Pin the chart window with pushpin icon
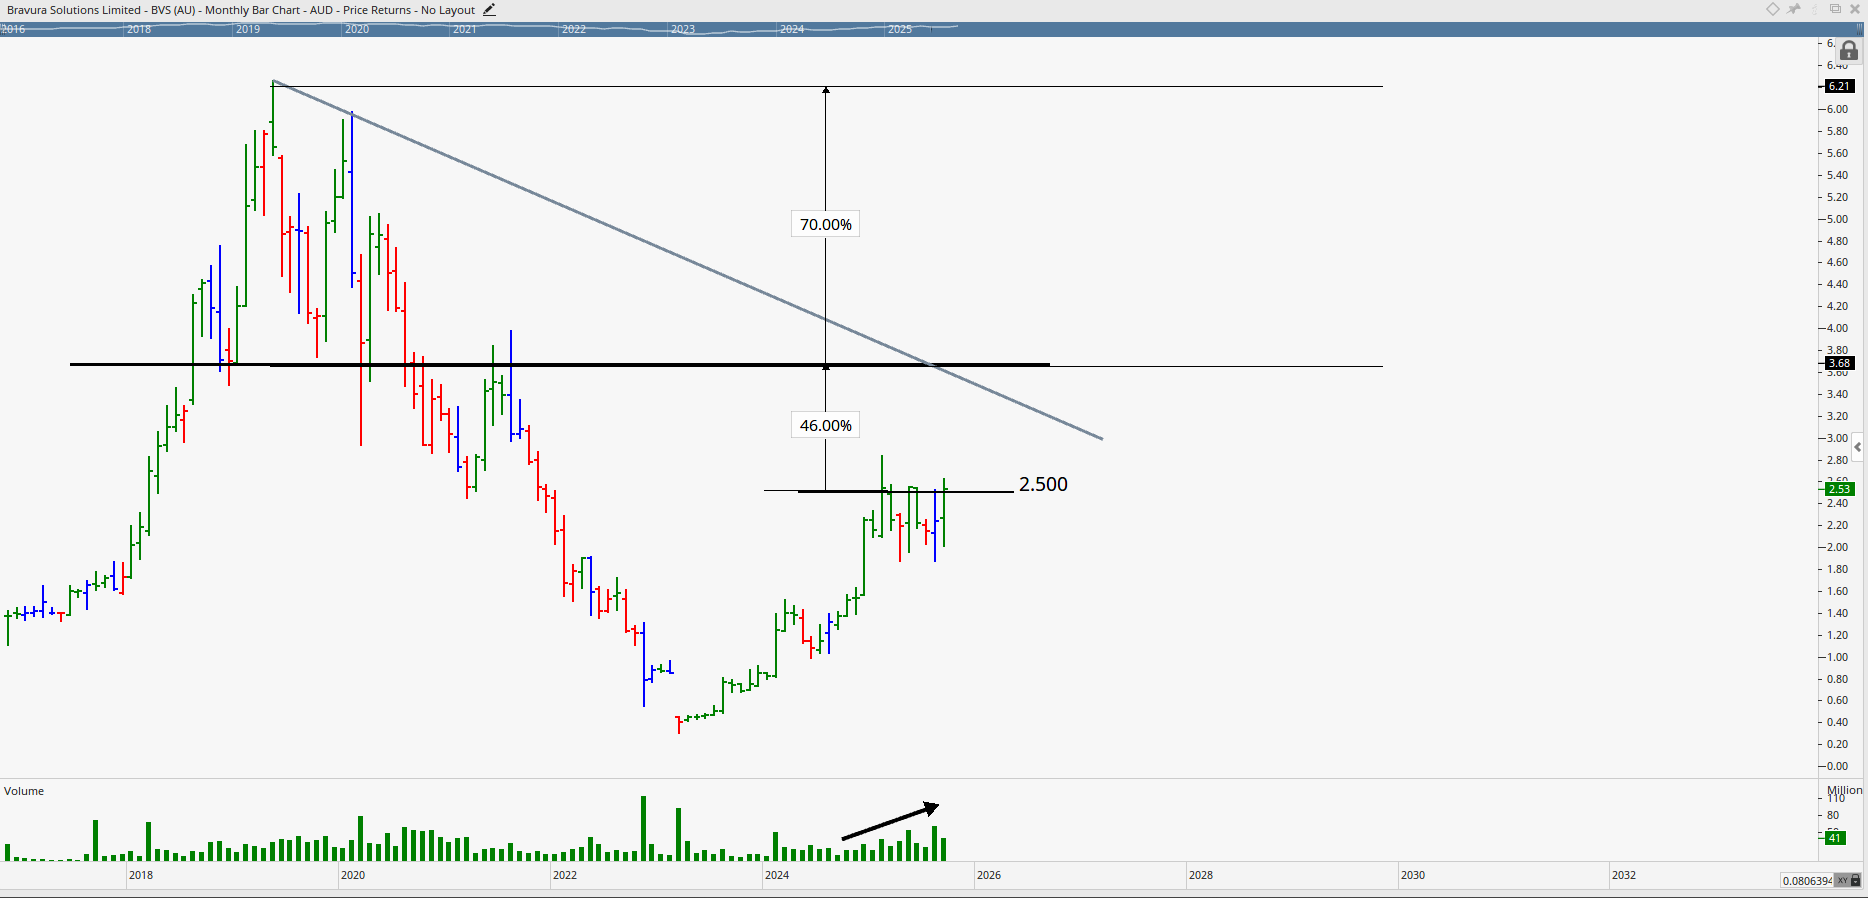This screenshot has width=1868, height=898. click(1794, 9)
